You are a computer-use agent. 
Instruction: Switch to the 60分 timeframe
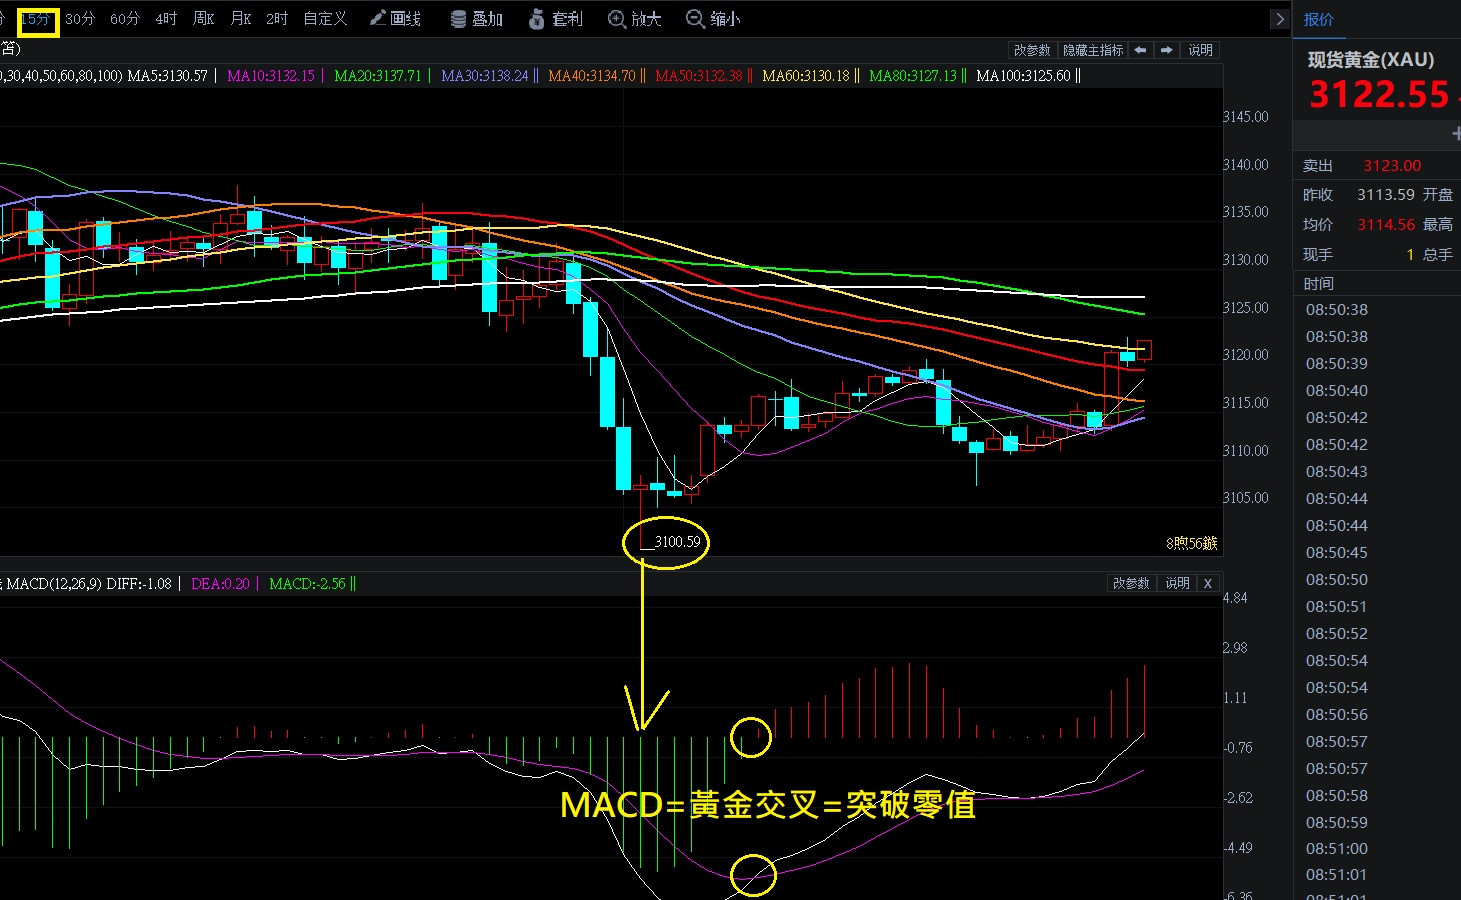pyautogui.click(x=125, y=19)
